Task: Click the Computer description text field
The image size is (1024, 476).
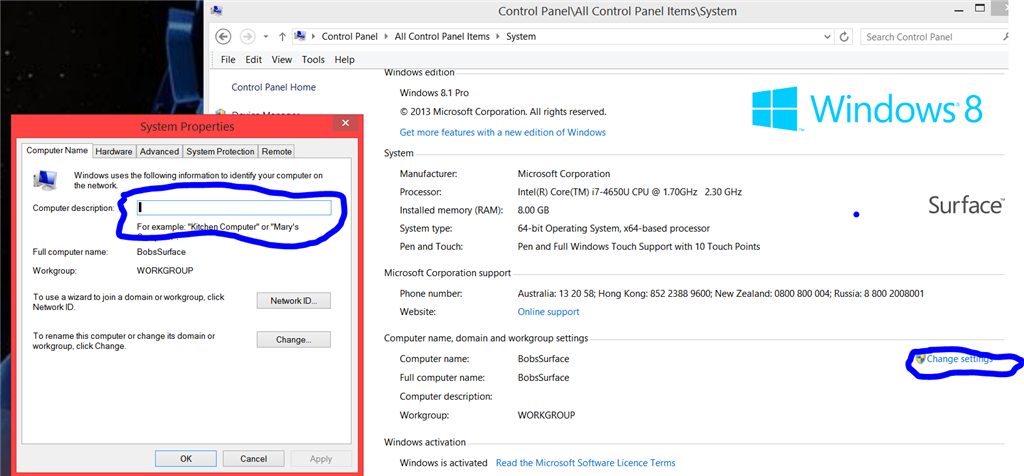Action: (x=234, y=208)
